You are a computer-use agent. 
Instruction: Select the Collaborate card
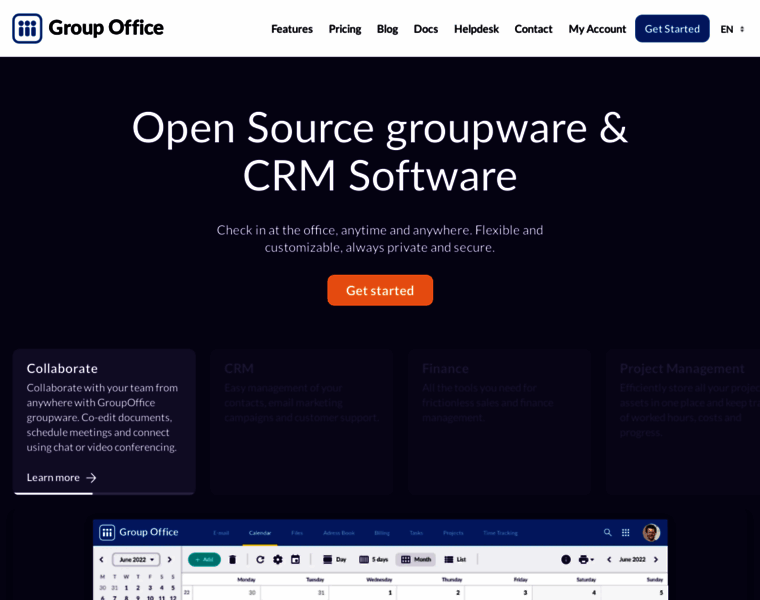(x=104, y=422)
